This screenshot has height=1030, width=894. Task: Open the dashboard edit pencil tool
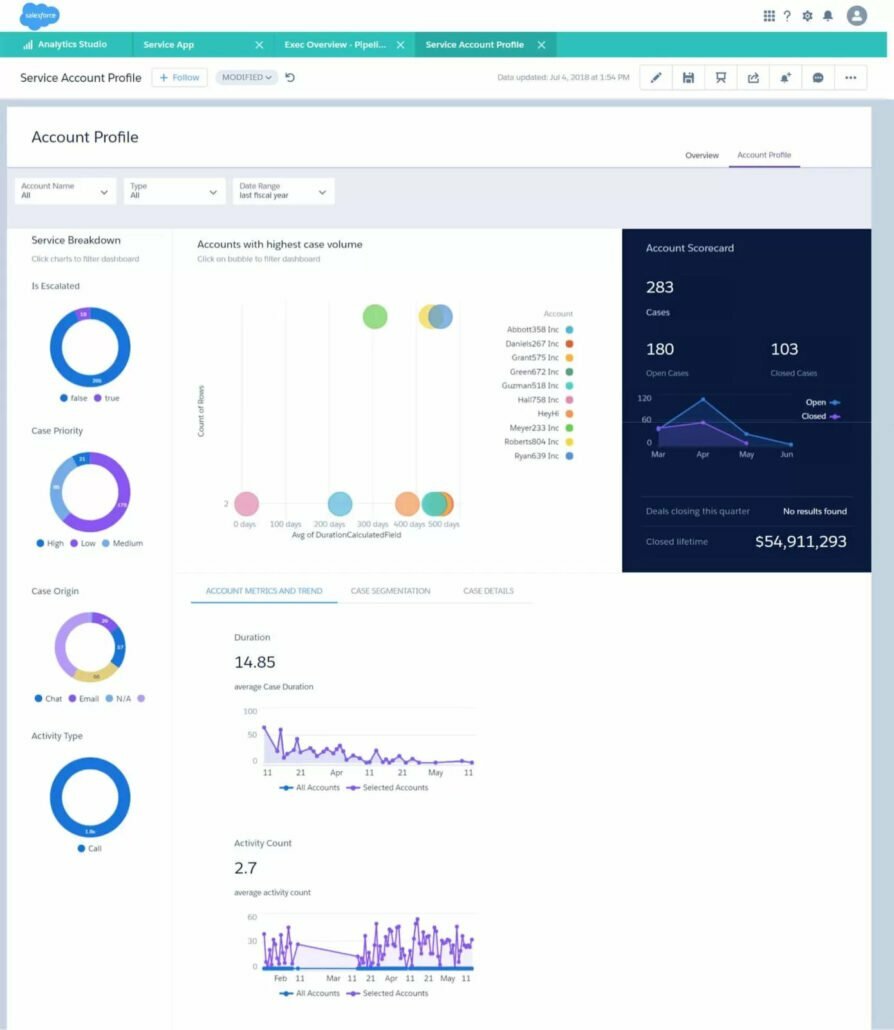point(656,77)
